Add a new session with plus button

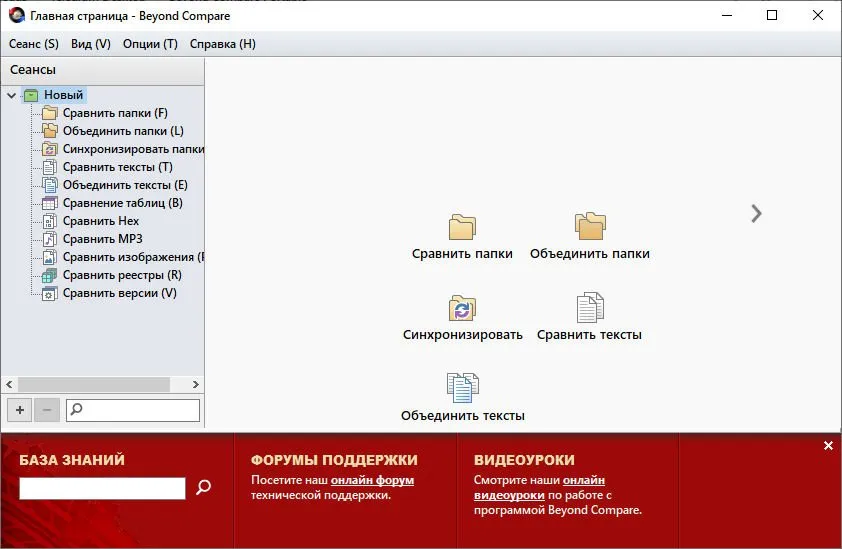[20, 410]
